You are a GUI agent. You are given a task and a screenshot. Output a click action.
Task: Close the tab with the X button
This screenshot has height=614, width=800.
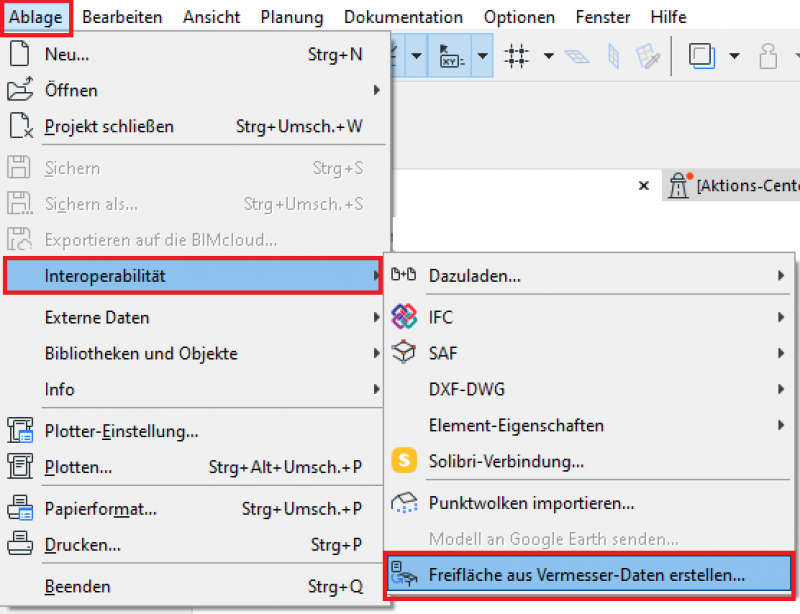644,186
